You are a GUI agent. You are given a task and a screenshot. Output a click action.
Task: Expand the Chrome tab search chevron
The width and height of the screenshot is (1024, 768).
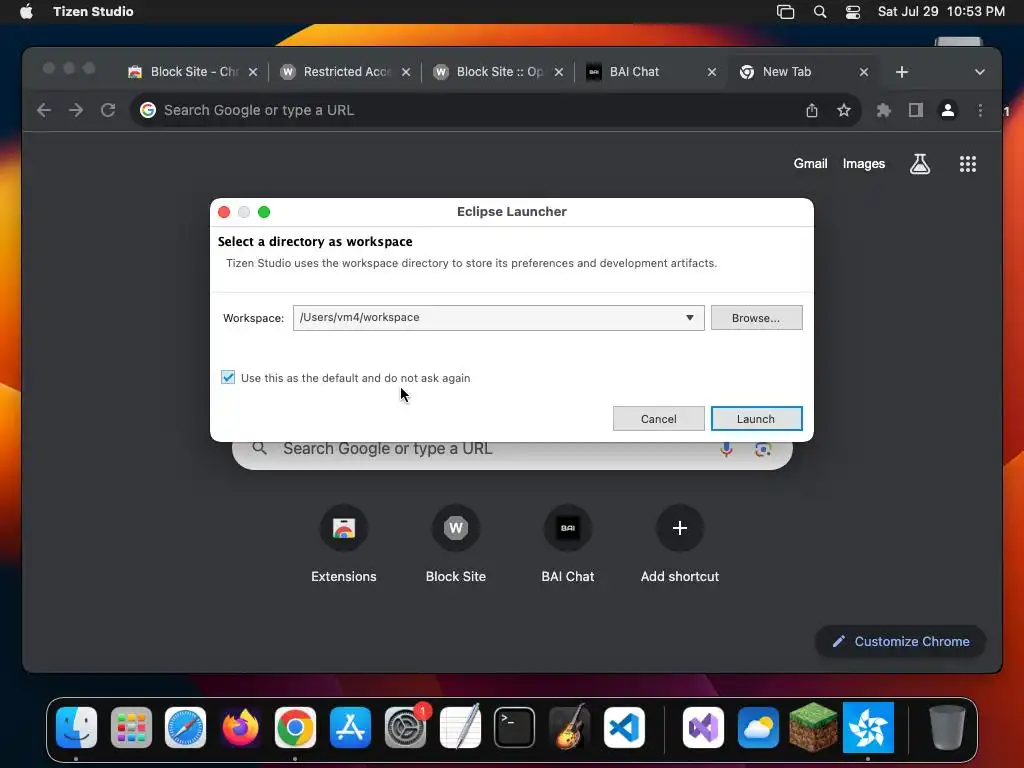(980, 72)
